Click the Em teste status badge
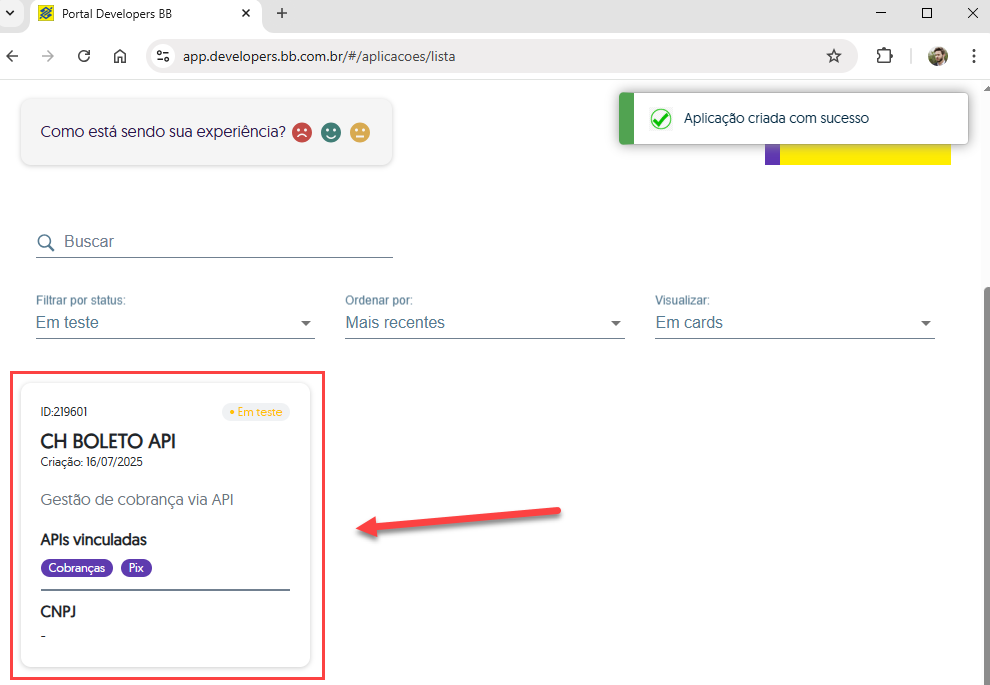The height and width of the screenshot is (685, 990). [x=256, y=412]
